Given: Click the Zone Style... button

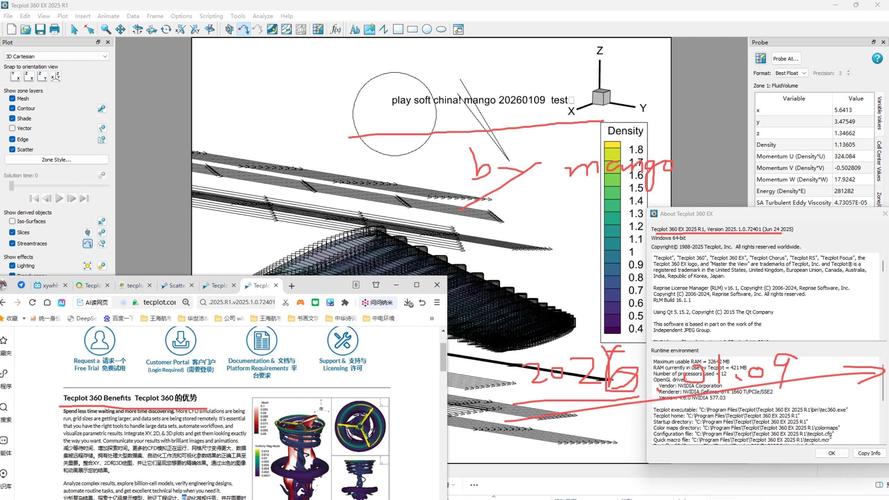Looking at the screenshot, I should 56,160.
